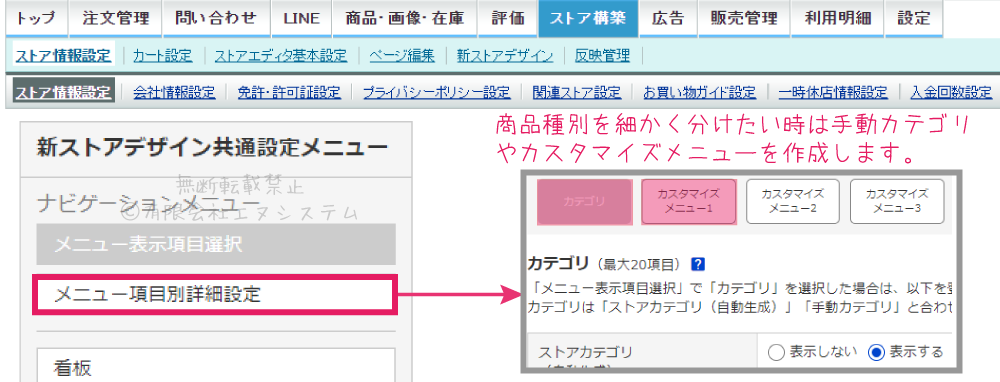Open the 一時休店情報設定 link

[x=833, y=92]
